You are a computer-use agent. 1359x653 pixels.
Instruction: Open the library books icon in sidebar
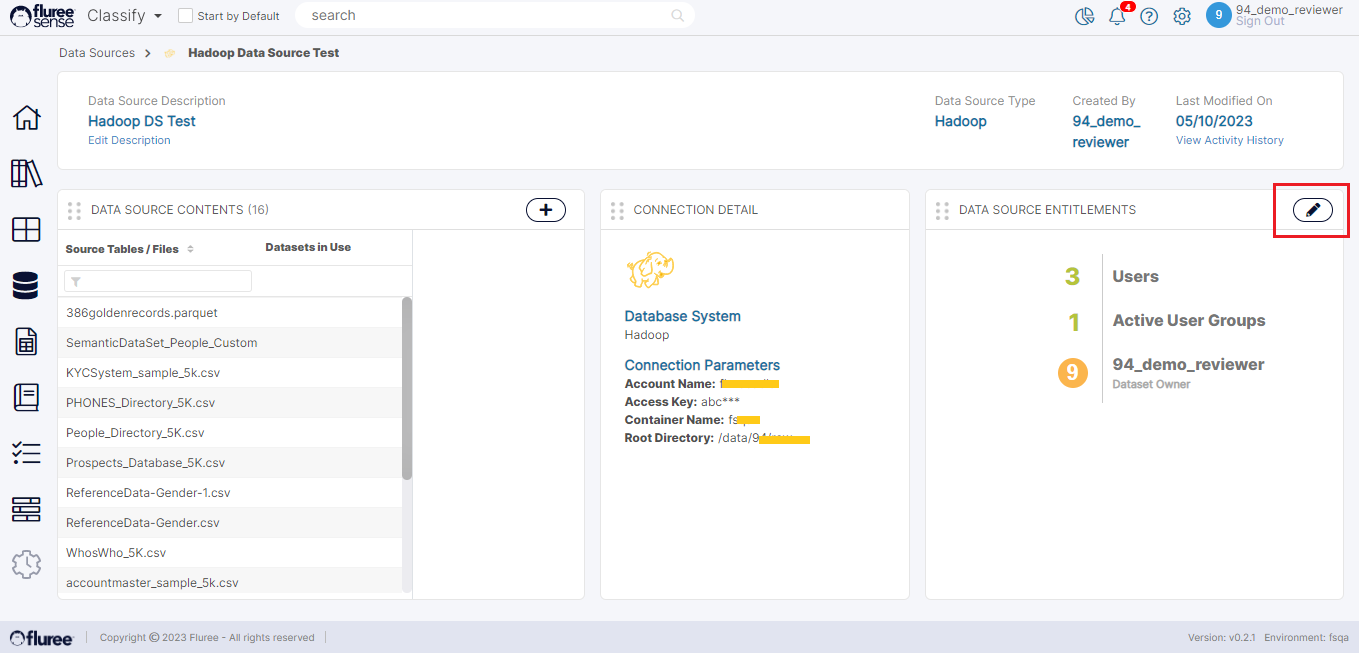point(26,173)
